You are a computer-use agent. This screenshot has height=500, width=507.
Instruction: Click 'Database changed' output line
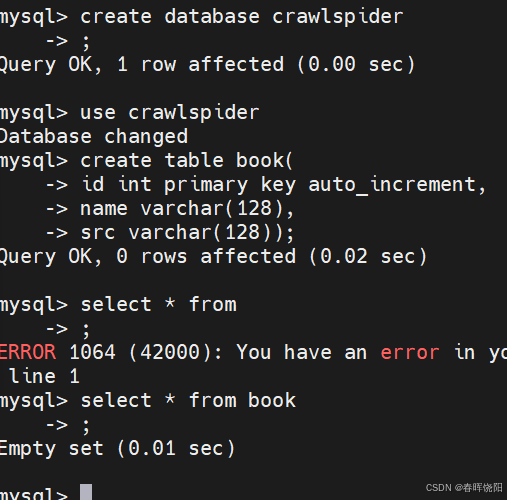[x=94, y=137]
